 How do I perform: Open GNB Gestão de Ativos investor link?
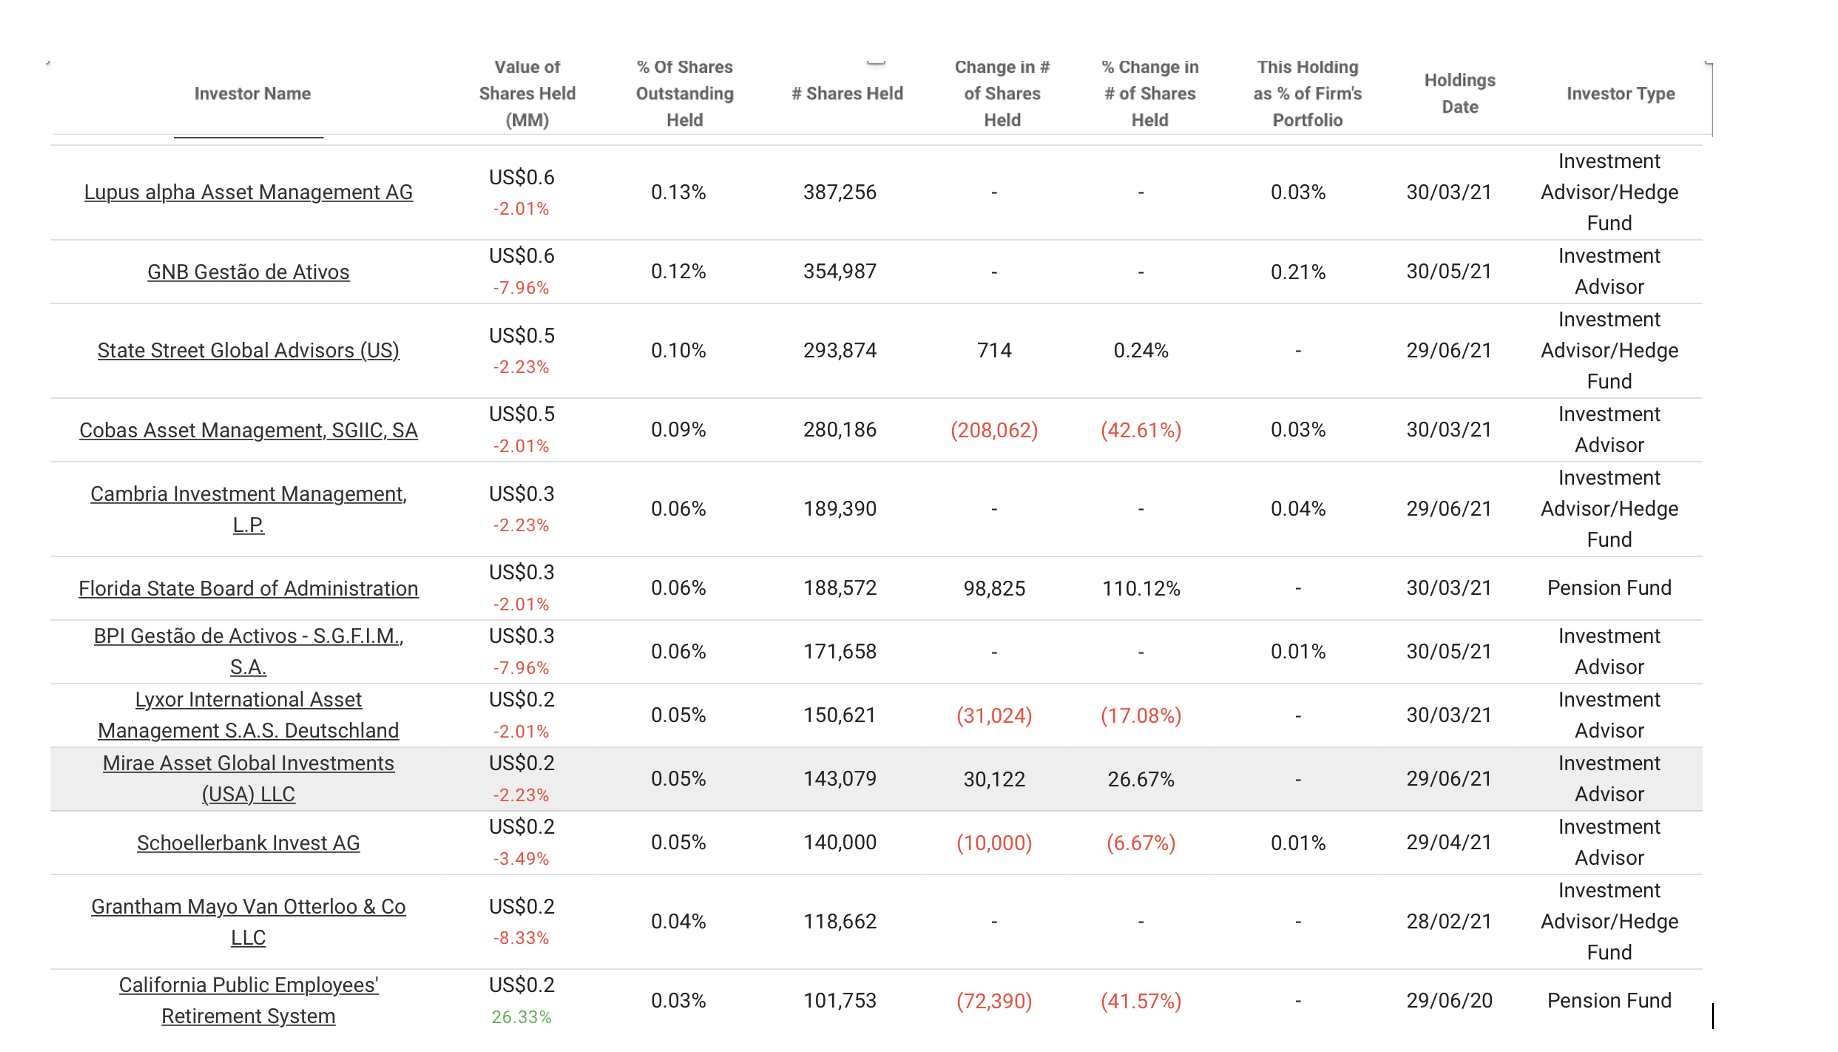pos(248,272)
